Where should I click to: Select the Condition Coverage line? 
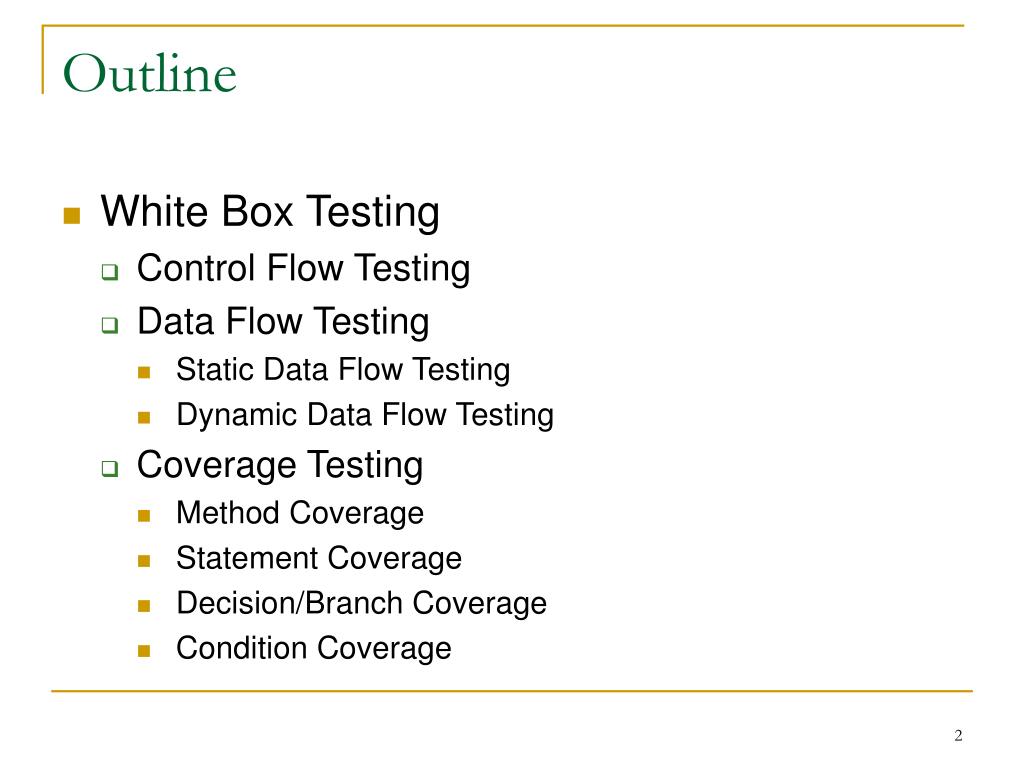point(314,649)
